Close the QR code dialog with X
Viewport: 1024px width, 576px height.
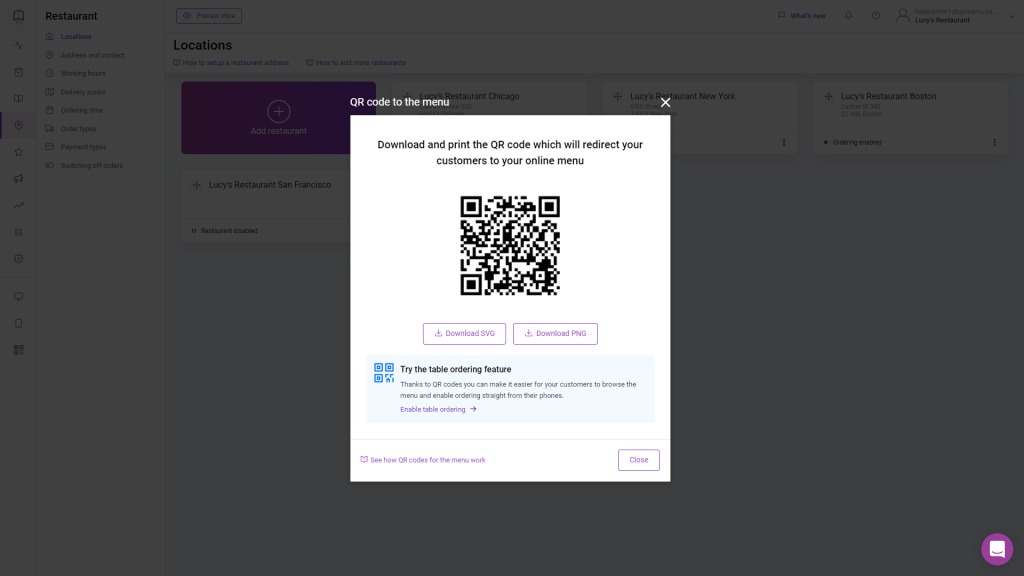pos(665,103)
